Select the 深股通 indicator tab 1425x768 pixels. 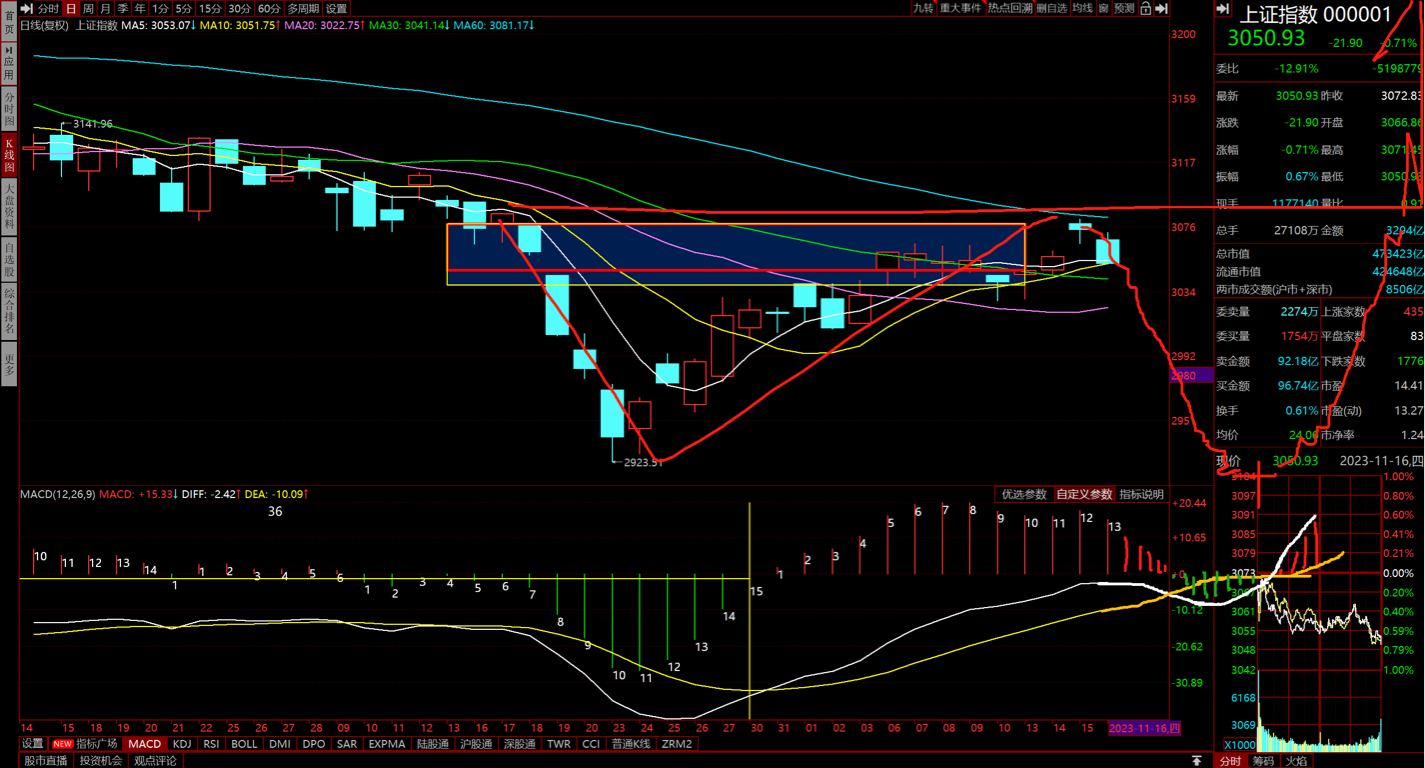point(521,744)
